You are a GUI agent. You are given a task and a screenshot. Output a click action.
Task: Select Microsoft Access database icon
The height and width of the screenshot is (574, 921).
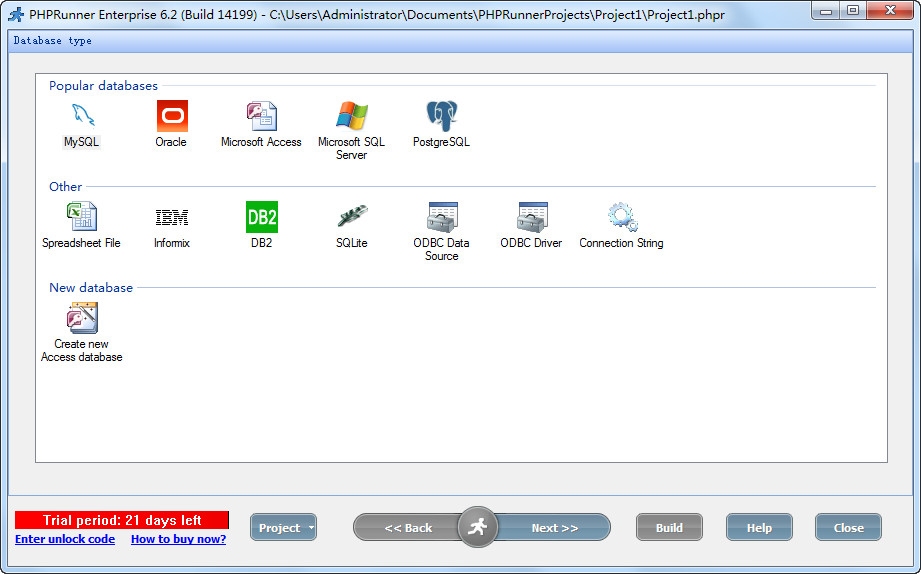pyautogui.click(x=261, y=117)
